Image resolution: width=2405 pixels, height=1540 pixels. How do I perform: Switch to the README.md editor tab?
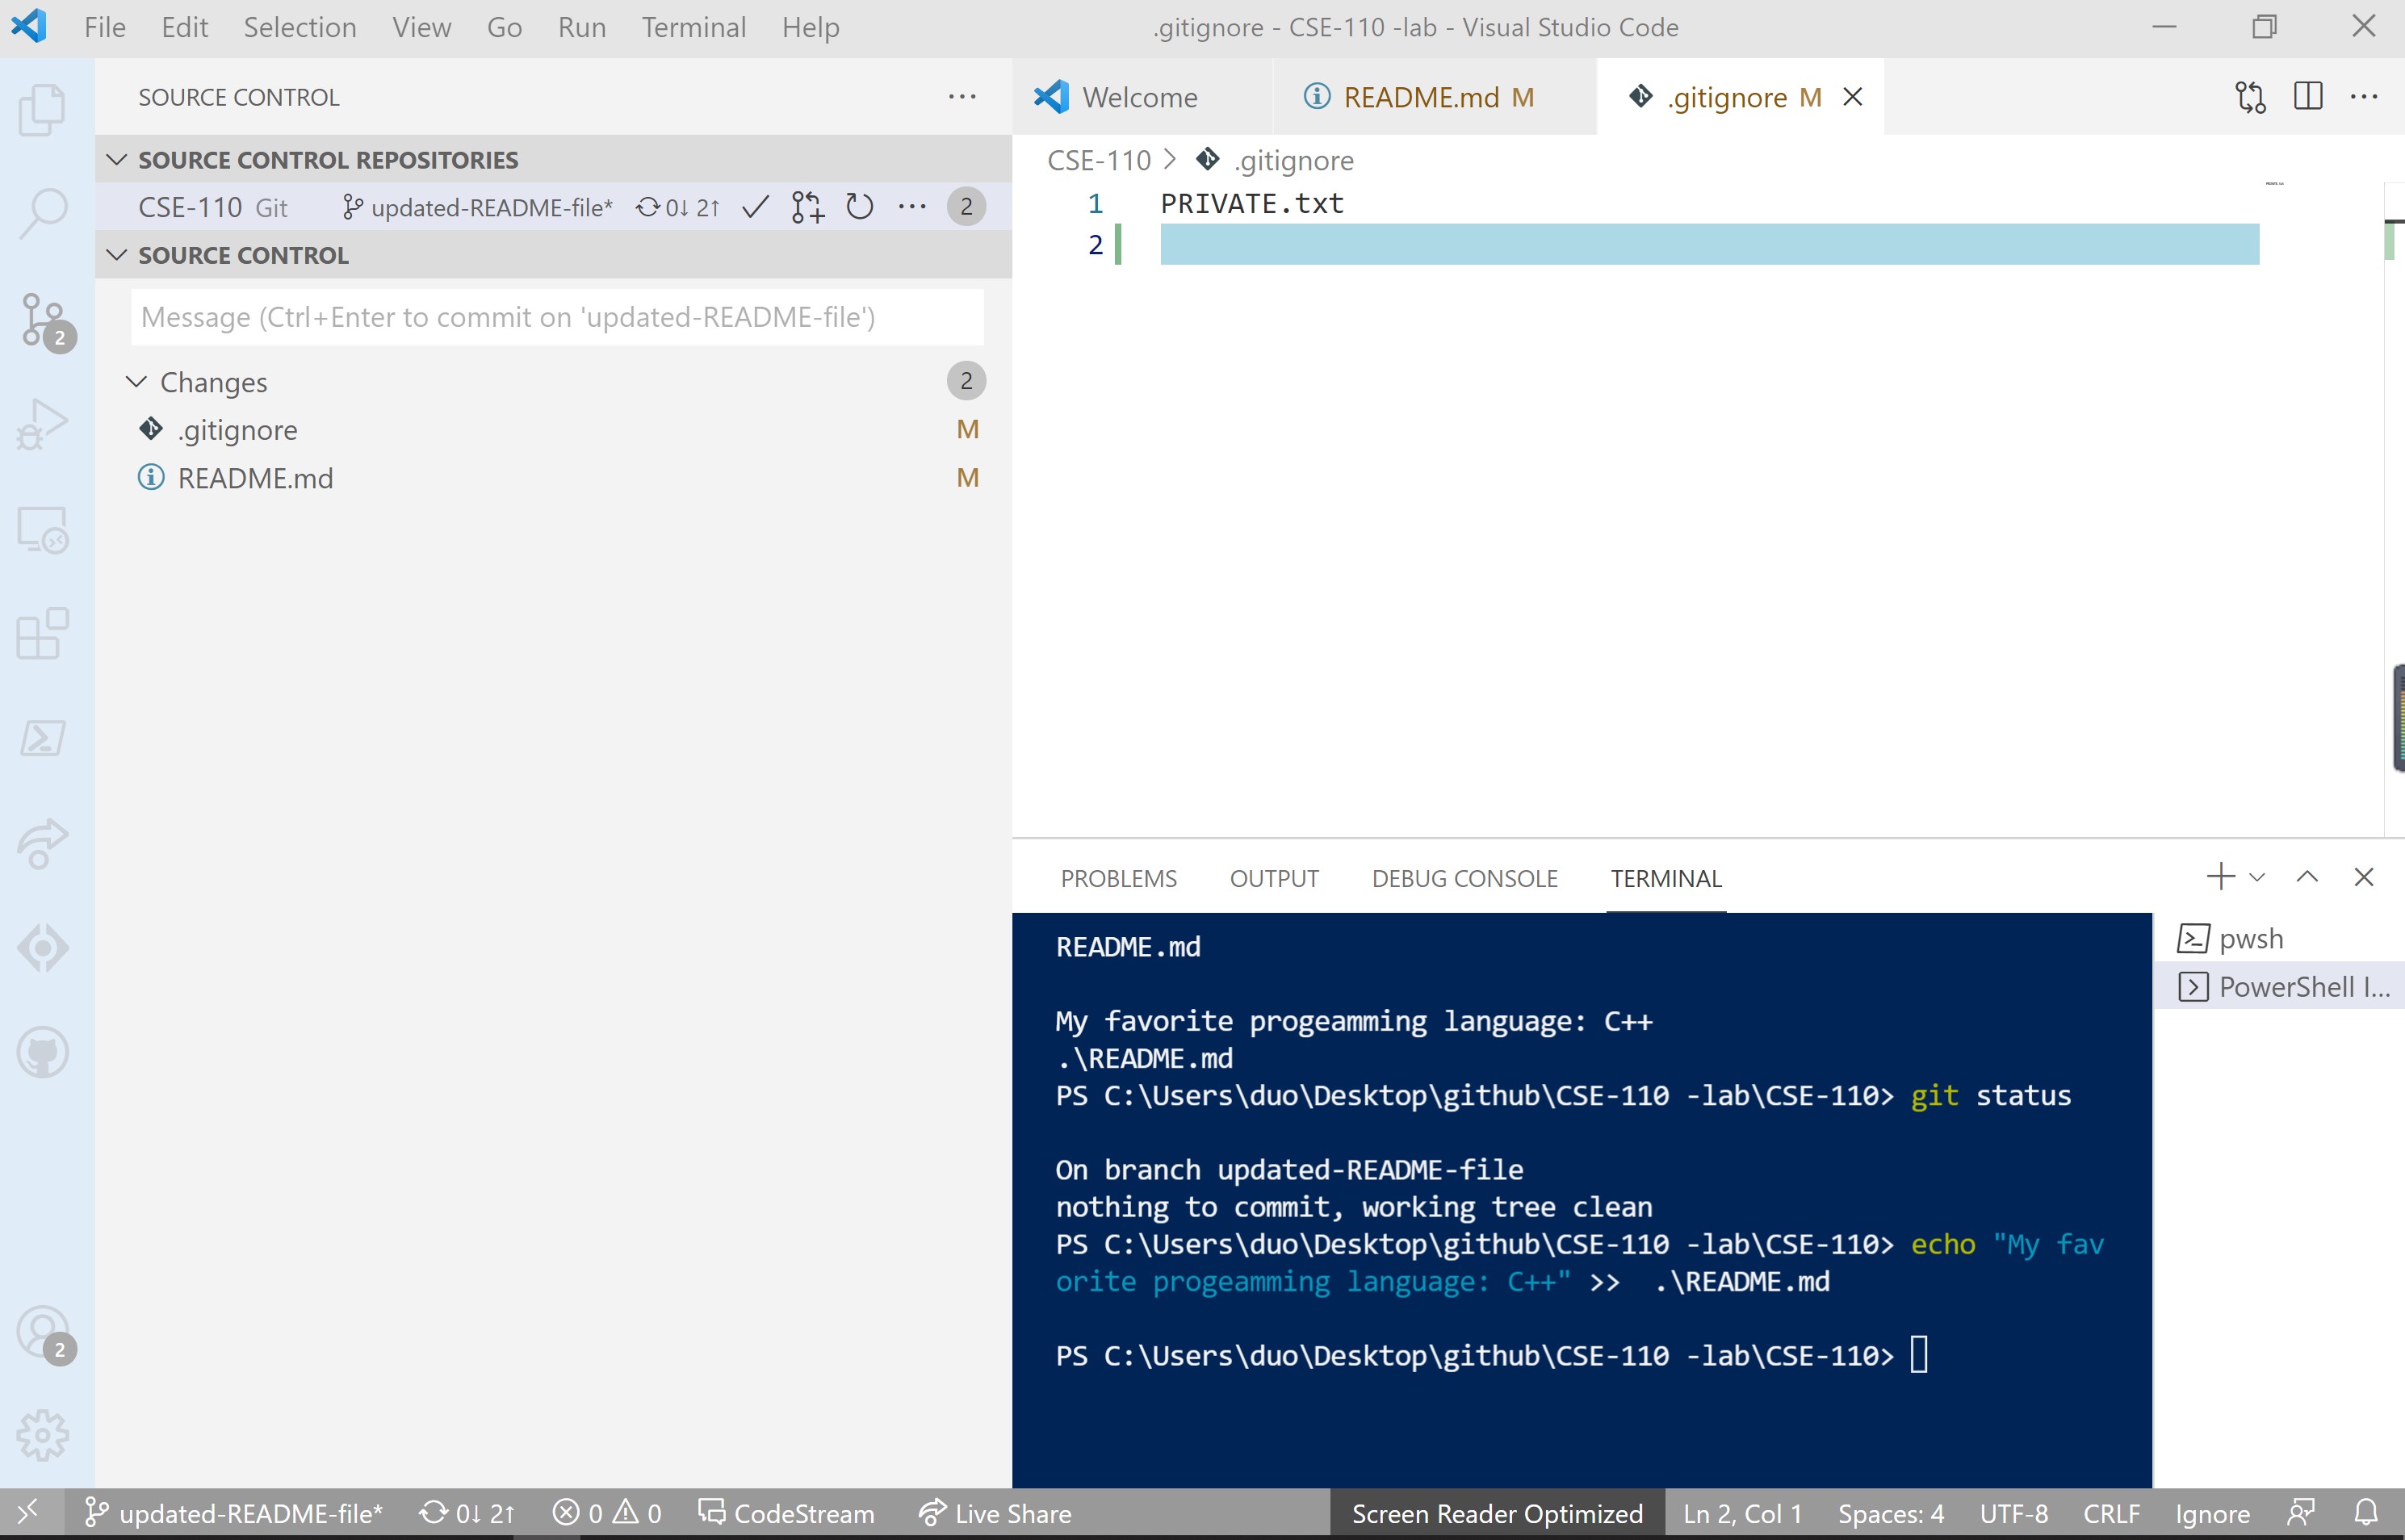1435,97
